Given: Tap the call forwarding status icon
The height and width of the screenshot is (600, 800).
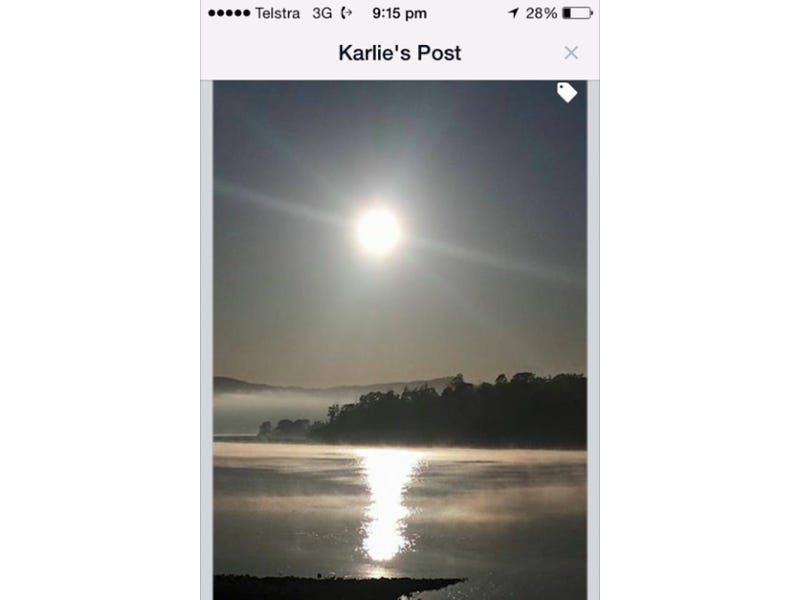Looking at the screenshot, I should click(x=346, y=13).
